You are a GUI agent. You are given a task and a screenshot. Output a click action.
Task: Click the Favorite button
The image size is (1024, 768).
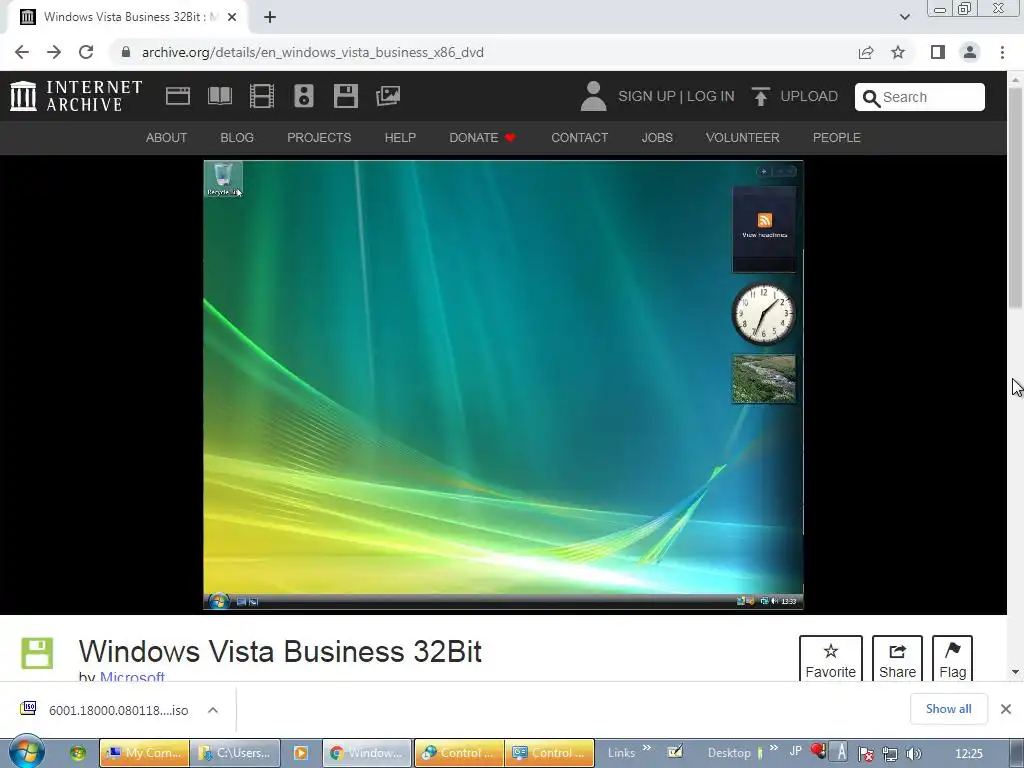pos(831,658)
